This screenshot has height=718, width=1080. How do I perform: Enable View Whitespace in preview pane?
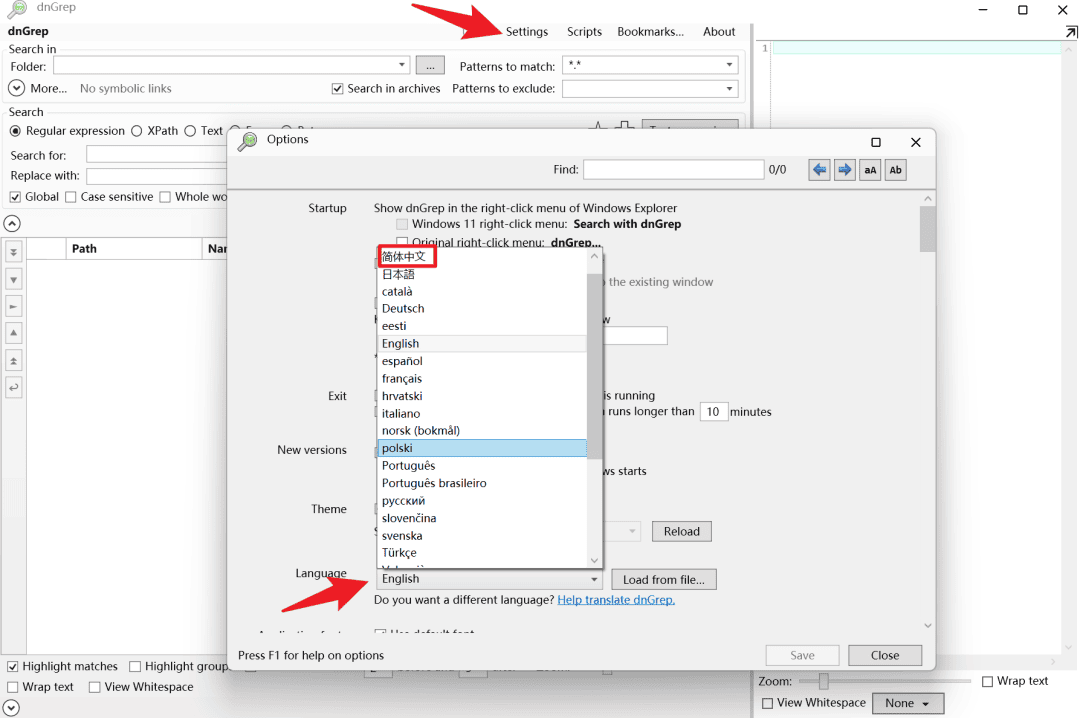(x=767, y=703)
